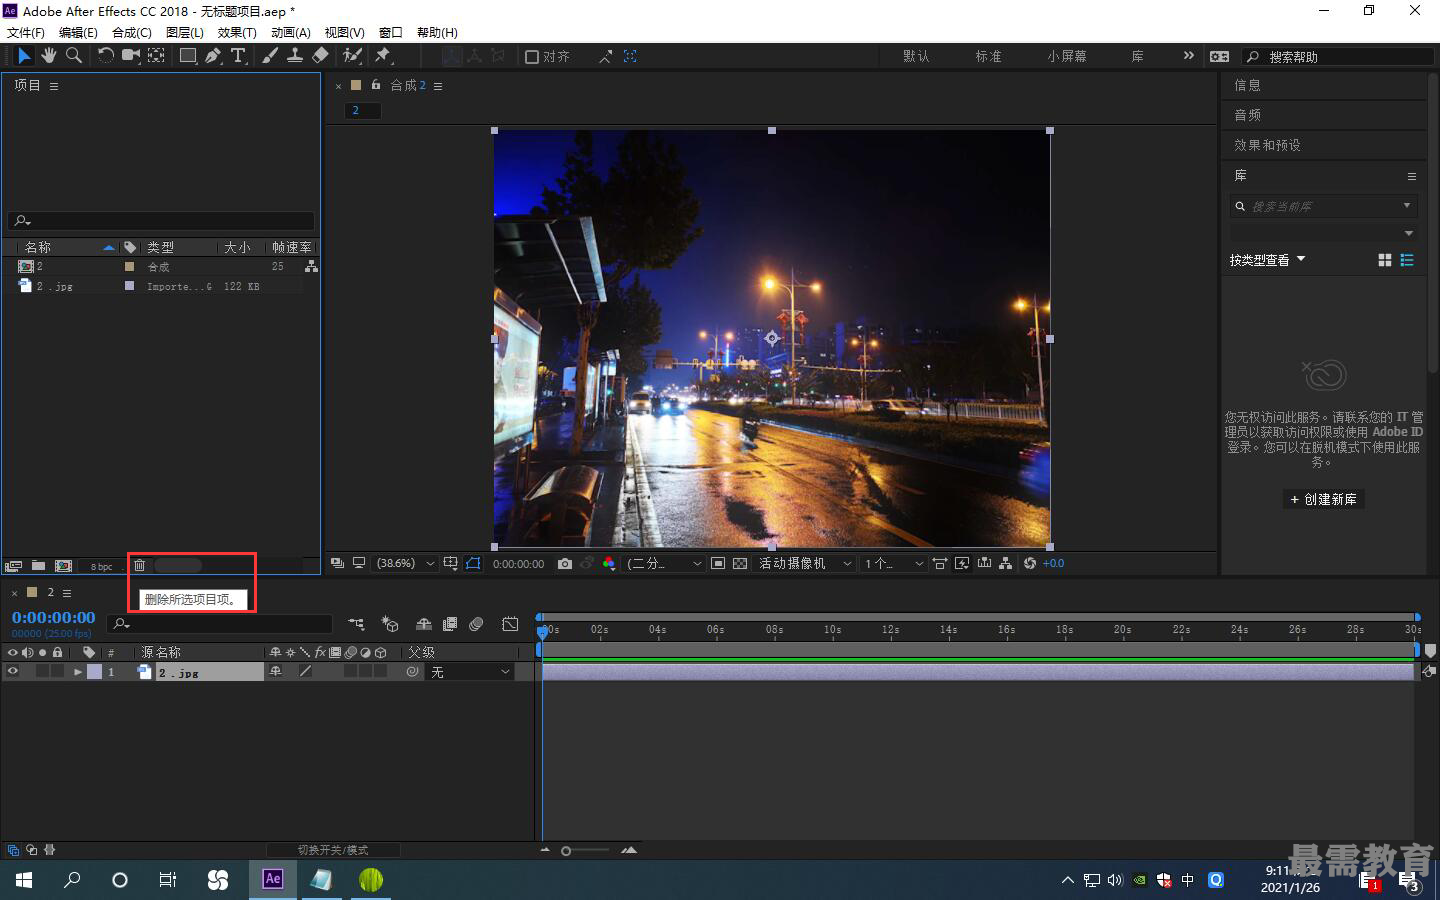This screenshot has width=1440, height=900.
Task: Open the 合成(C) menu
Action: (x=131, y=32)
